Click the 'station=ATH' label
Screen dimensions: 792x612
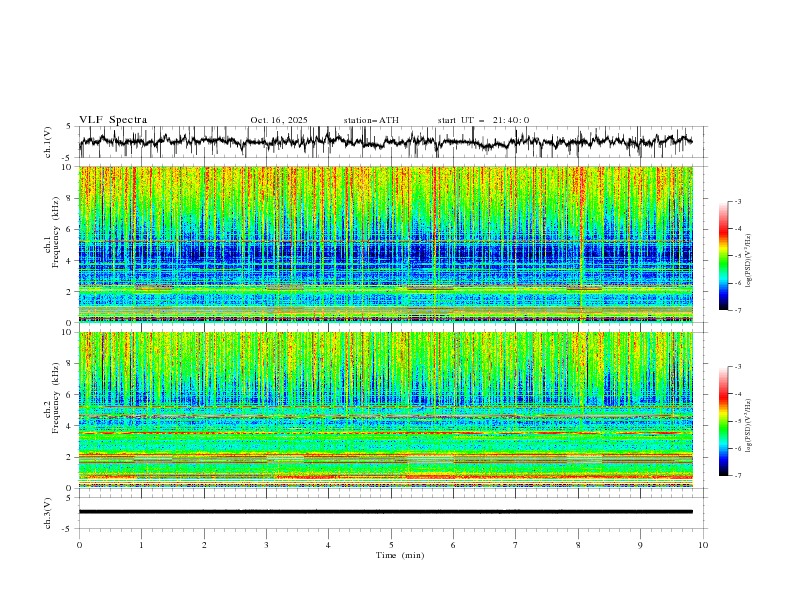click(x=371, y=120)
